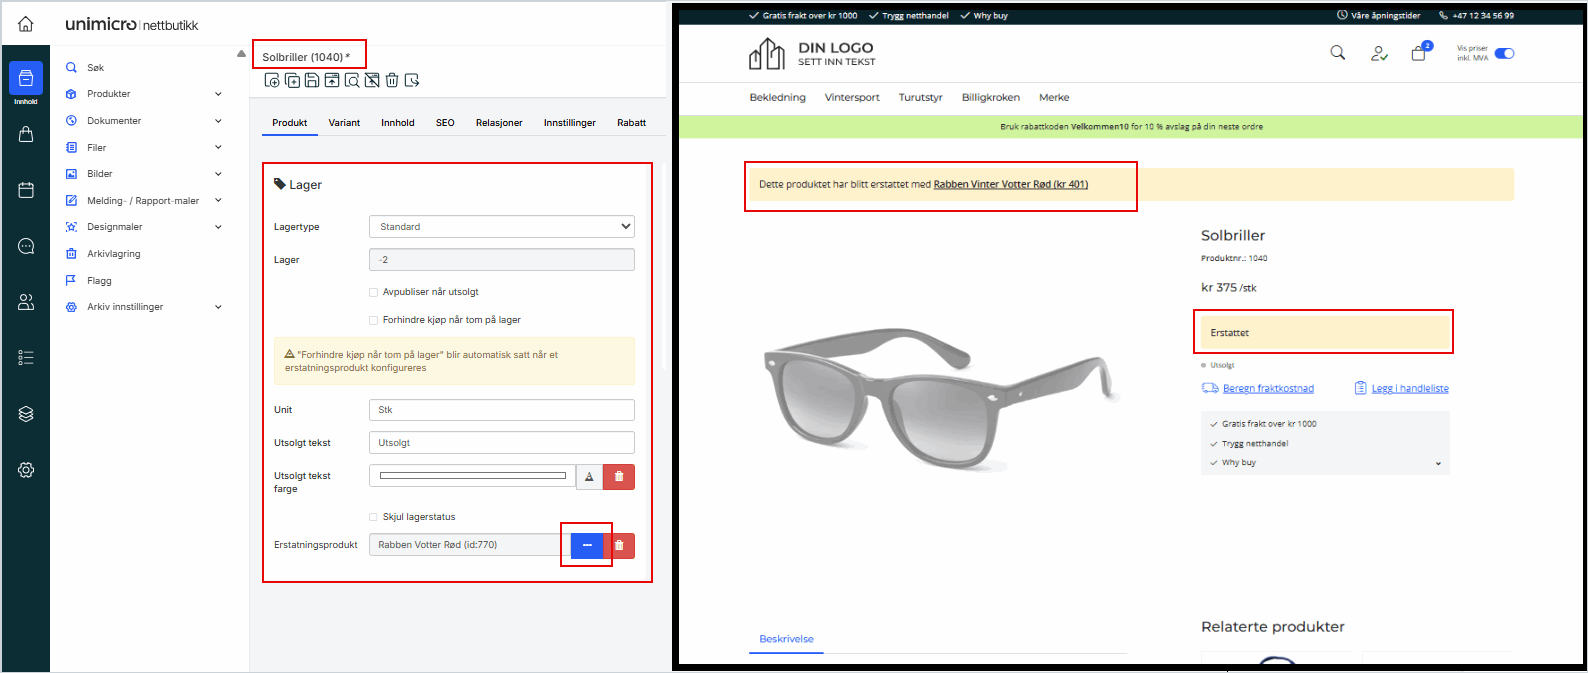The width and height of the screenshot is (1588, 673).
Task: Open the Relasjoner tab
Action: click(499, 123)
